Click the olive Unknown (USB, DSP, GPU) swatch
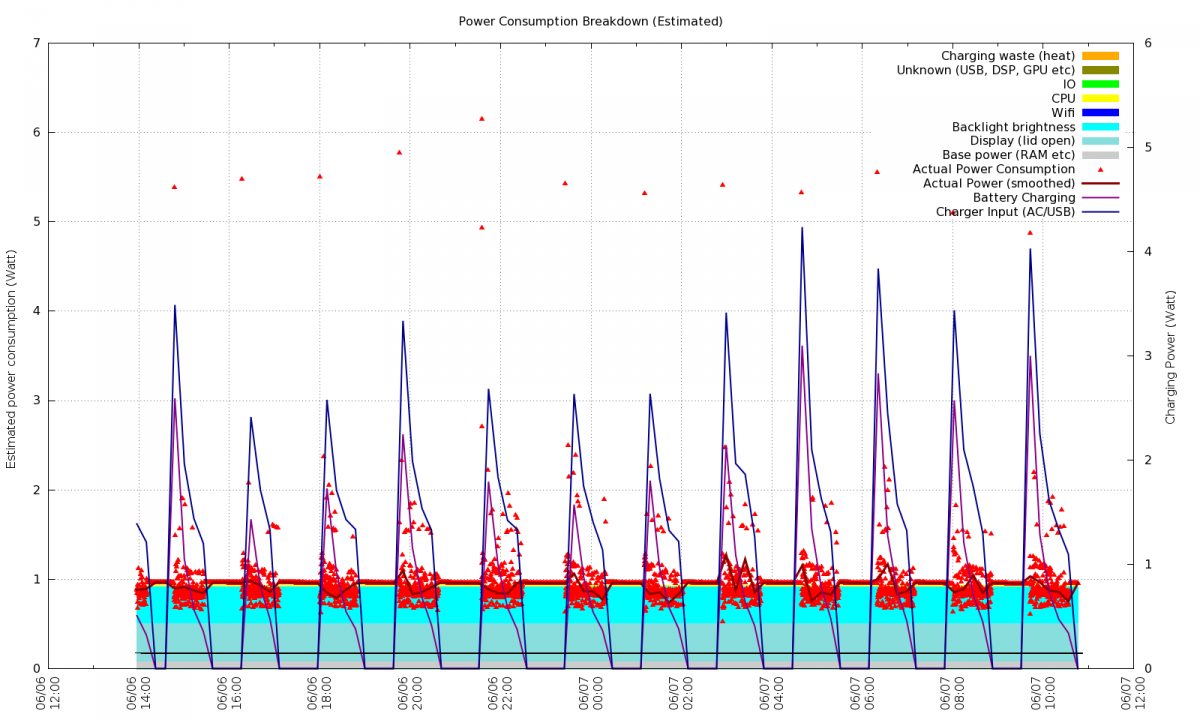The height and width of the screenshot is (720, 1200). click(x=1099, y=70)
